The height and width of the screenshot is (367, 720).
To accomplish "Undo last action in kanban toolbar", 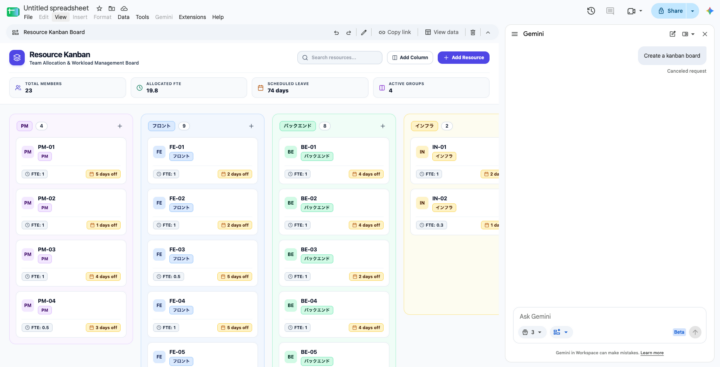I will tap(336, 32).
